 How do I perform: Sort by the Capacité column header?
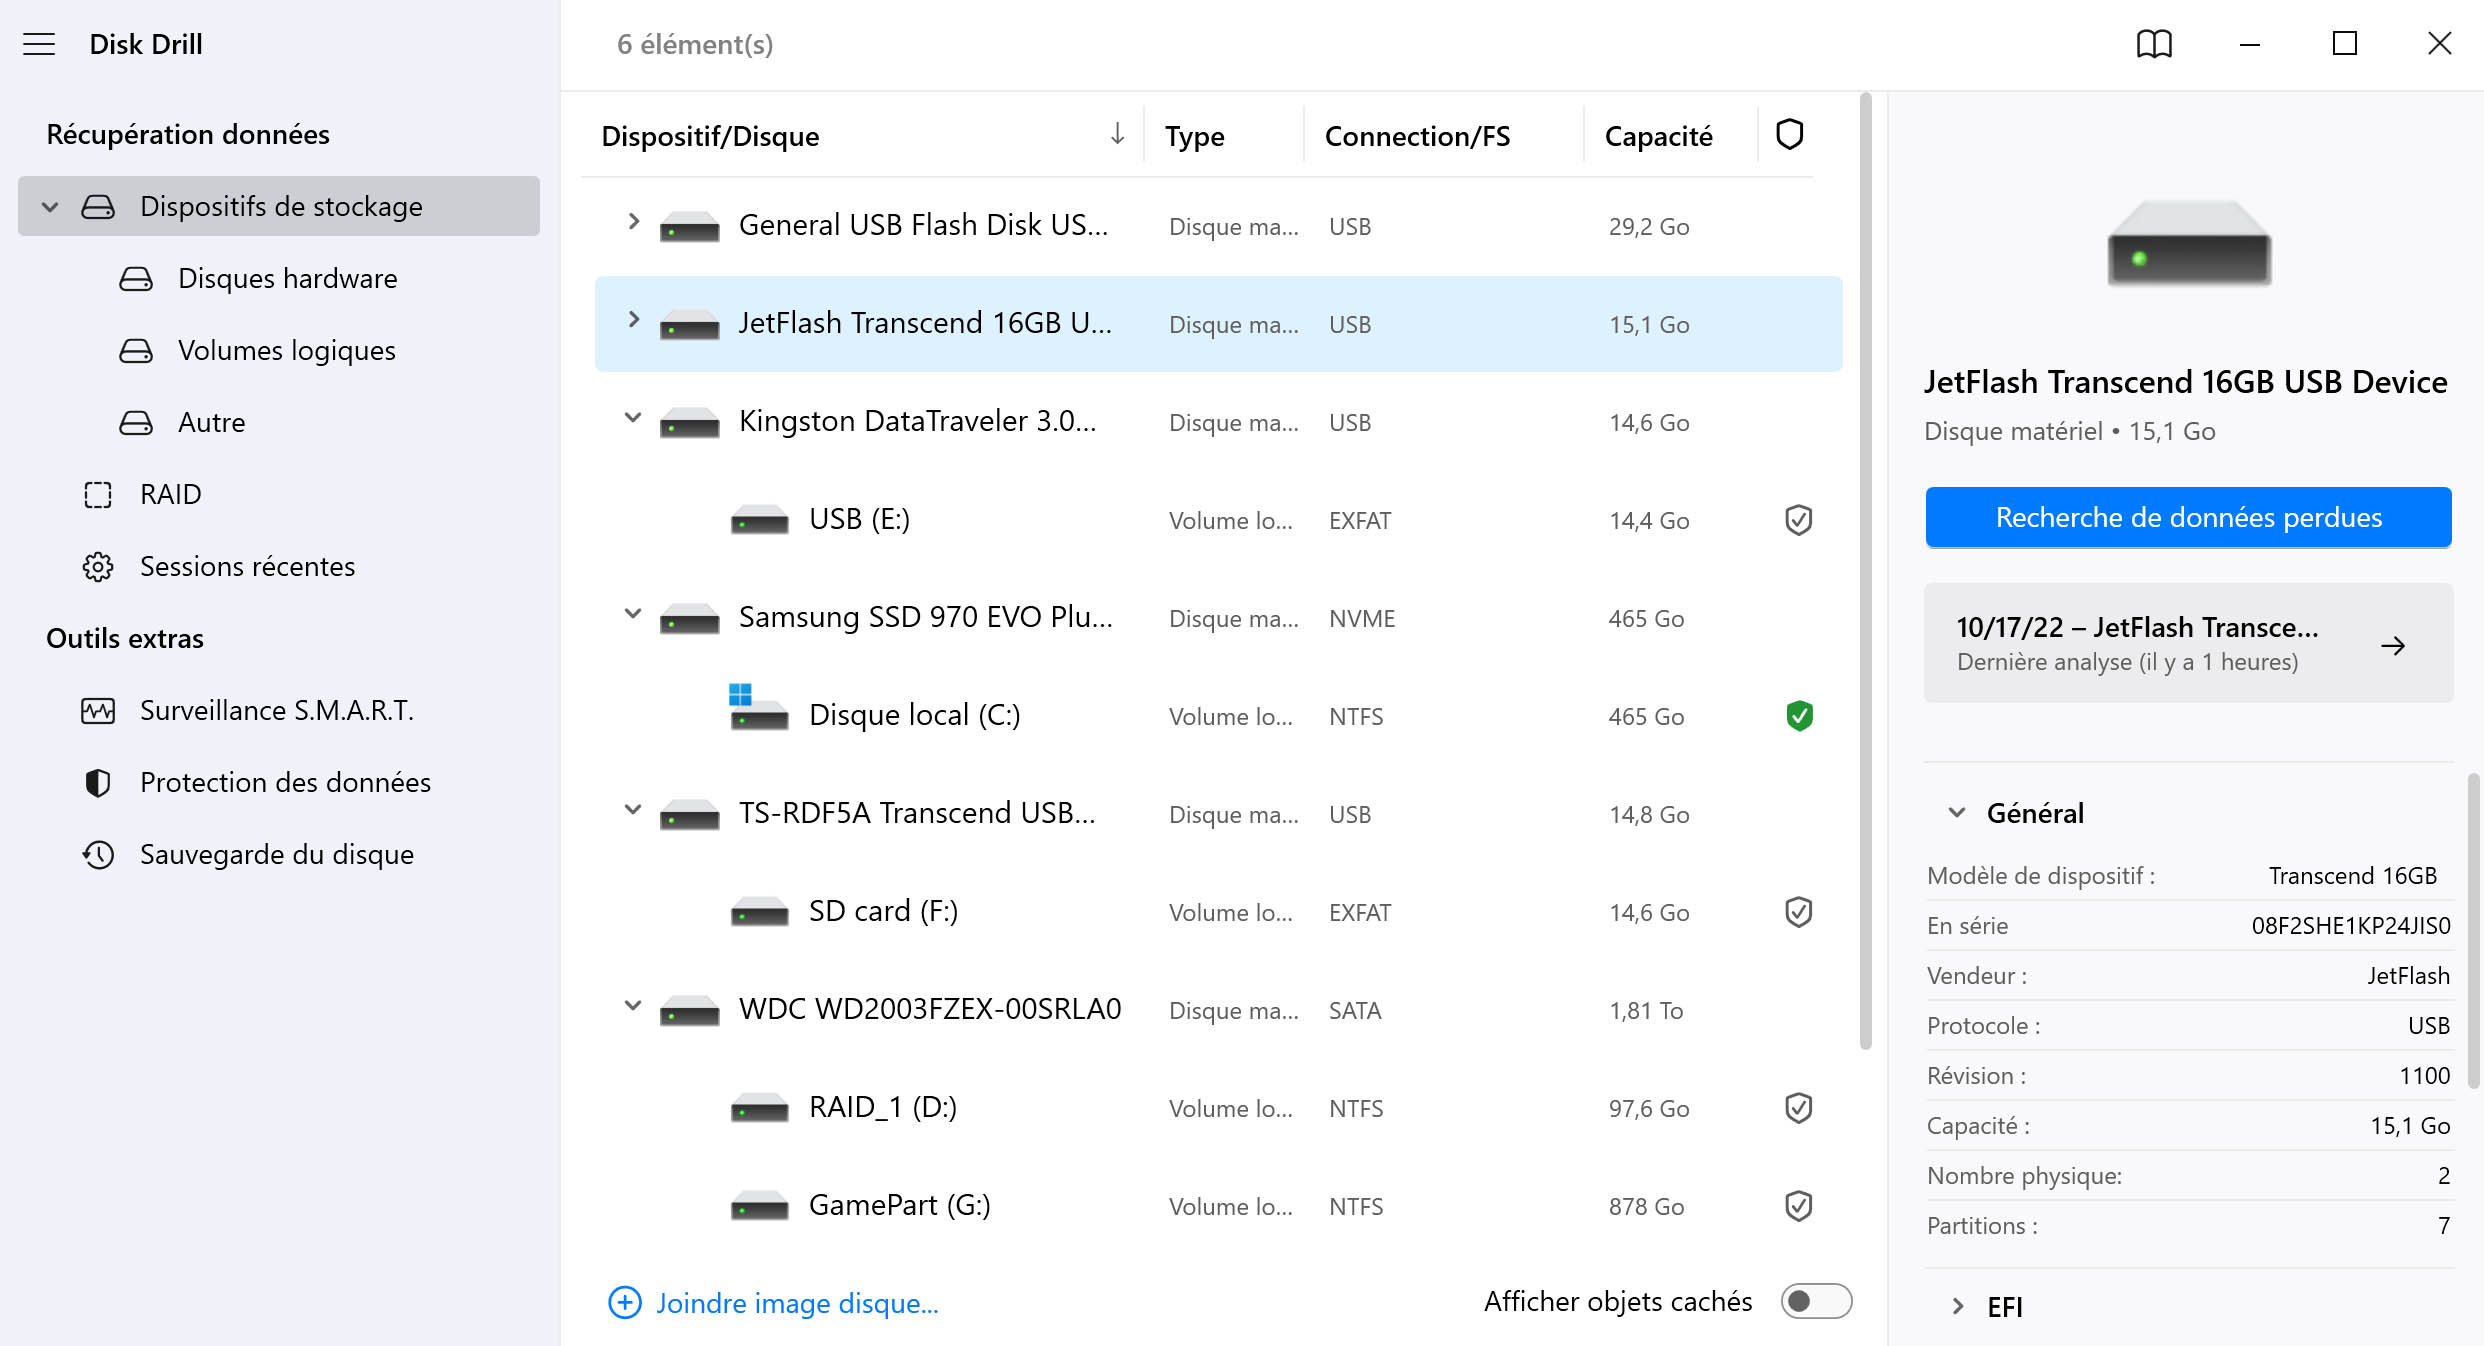click(1658, 137)
